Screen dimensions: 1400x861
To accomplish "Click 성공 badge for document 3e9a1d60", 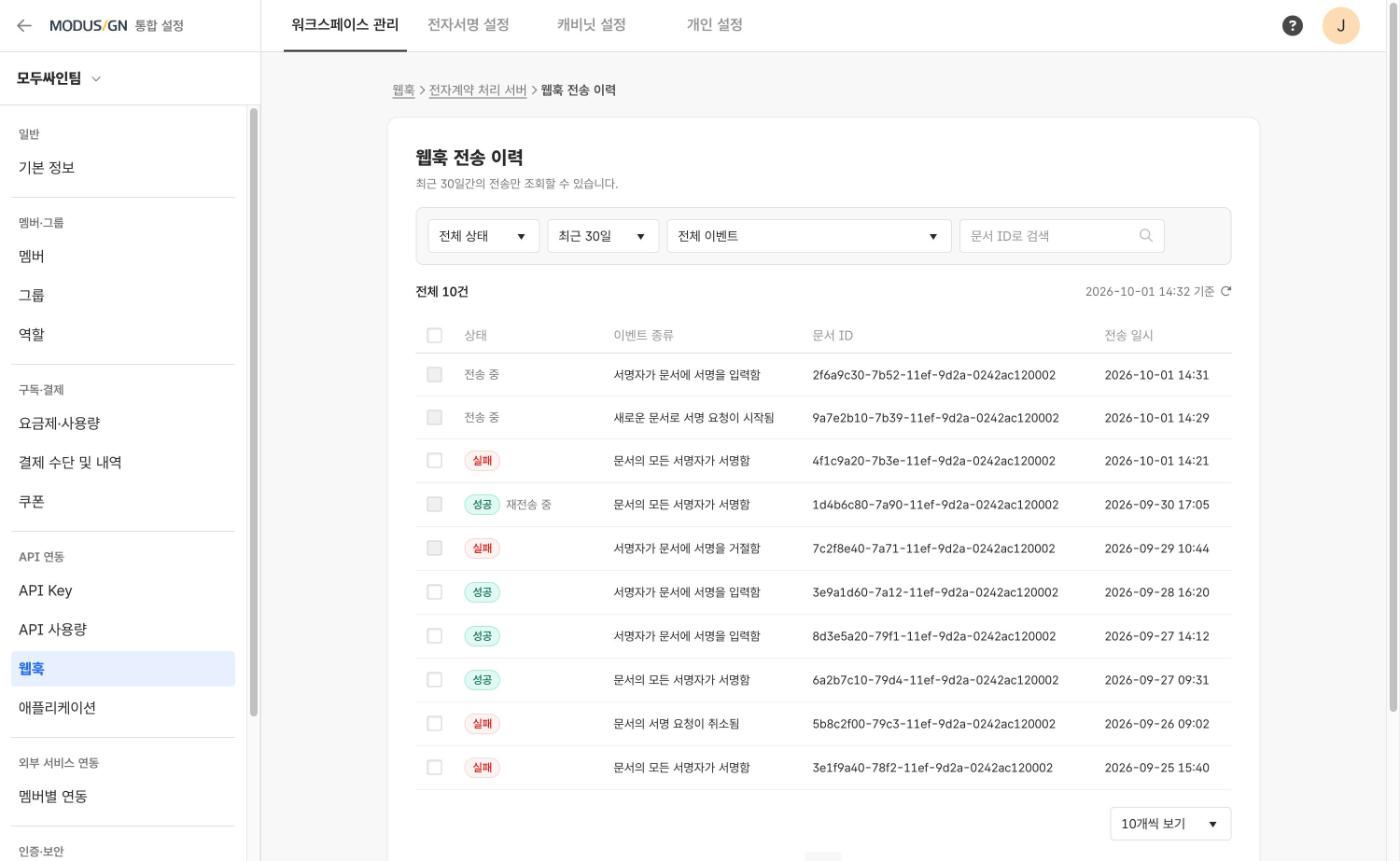I will [x=482, y=593].
